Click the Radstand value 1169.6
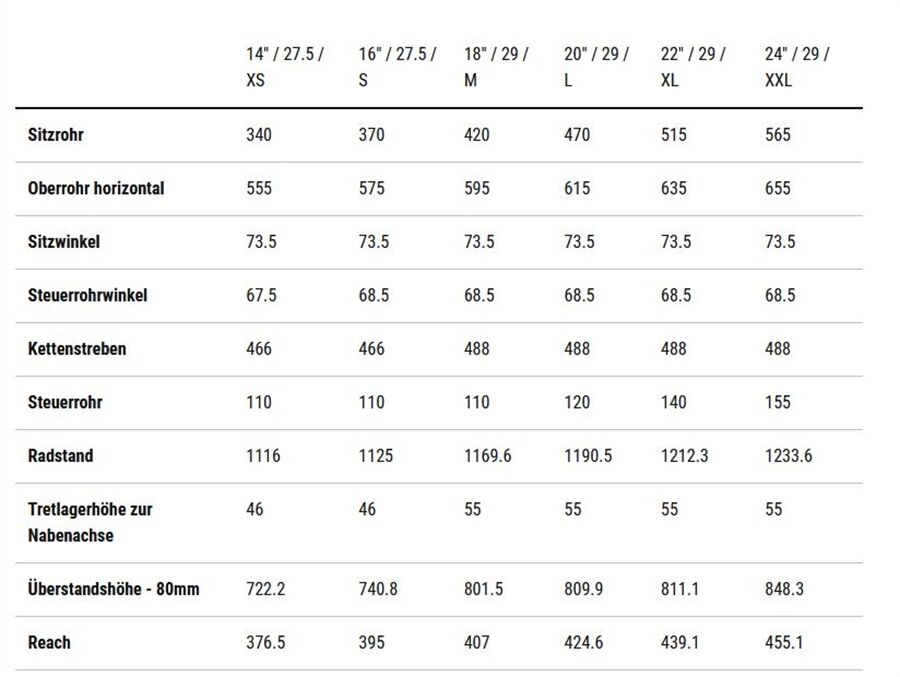900x677 pixels. [x=487, y=456]
